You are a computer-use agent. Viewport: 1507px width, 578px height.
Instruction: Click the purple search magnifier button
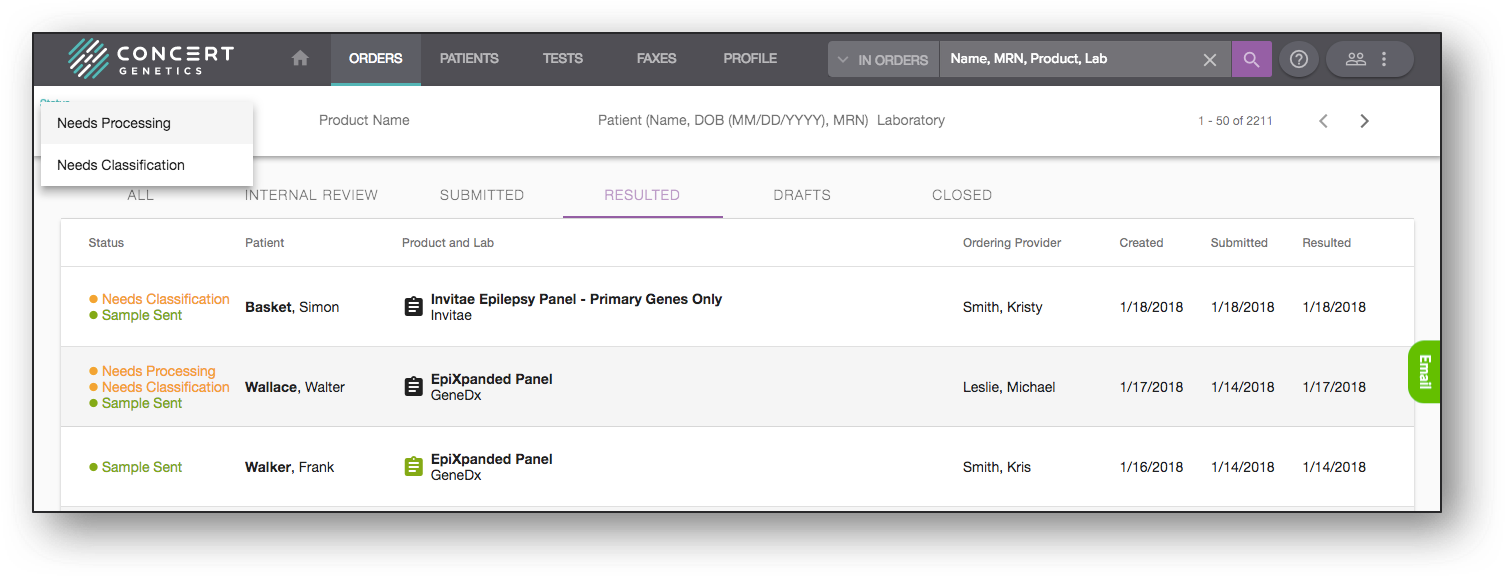(x=1251, y=59)
